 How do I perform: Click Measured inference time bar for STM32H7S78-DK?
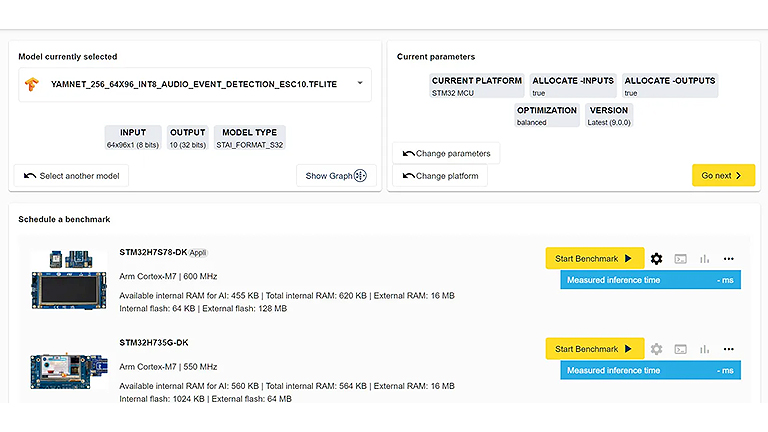pyautogui.click(x=650, y=280)
